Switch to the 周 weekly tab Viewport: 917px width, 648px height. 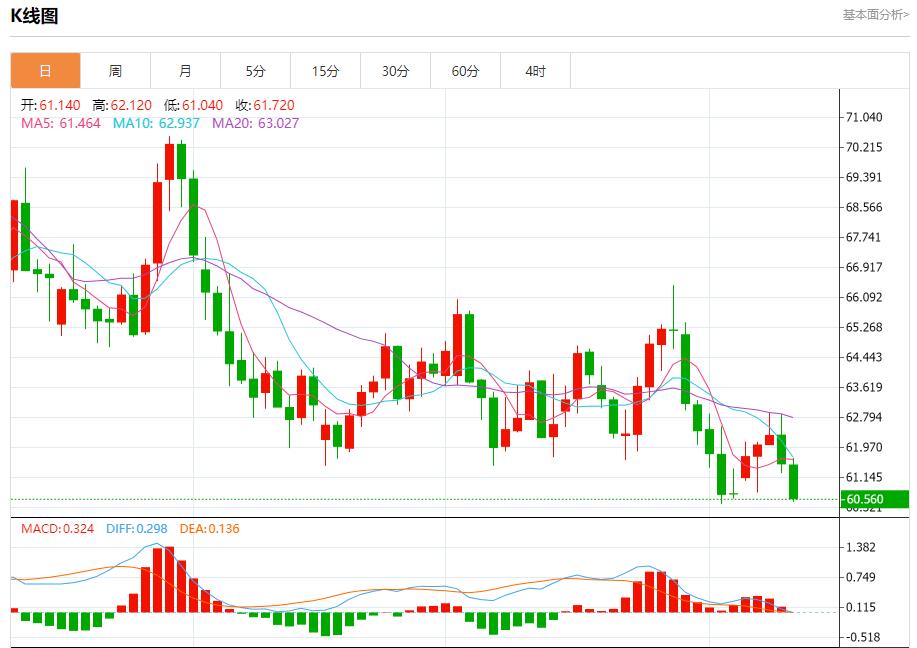pyautogui.click(x=115, y=71)
